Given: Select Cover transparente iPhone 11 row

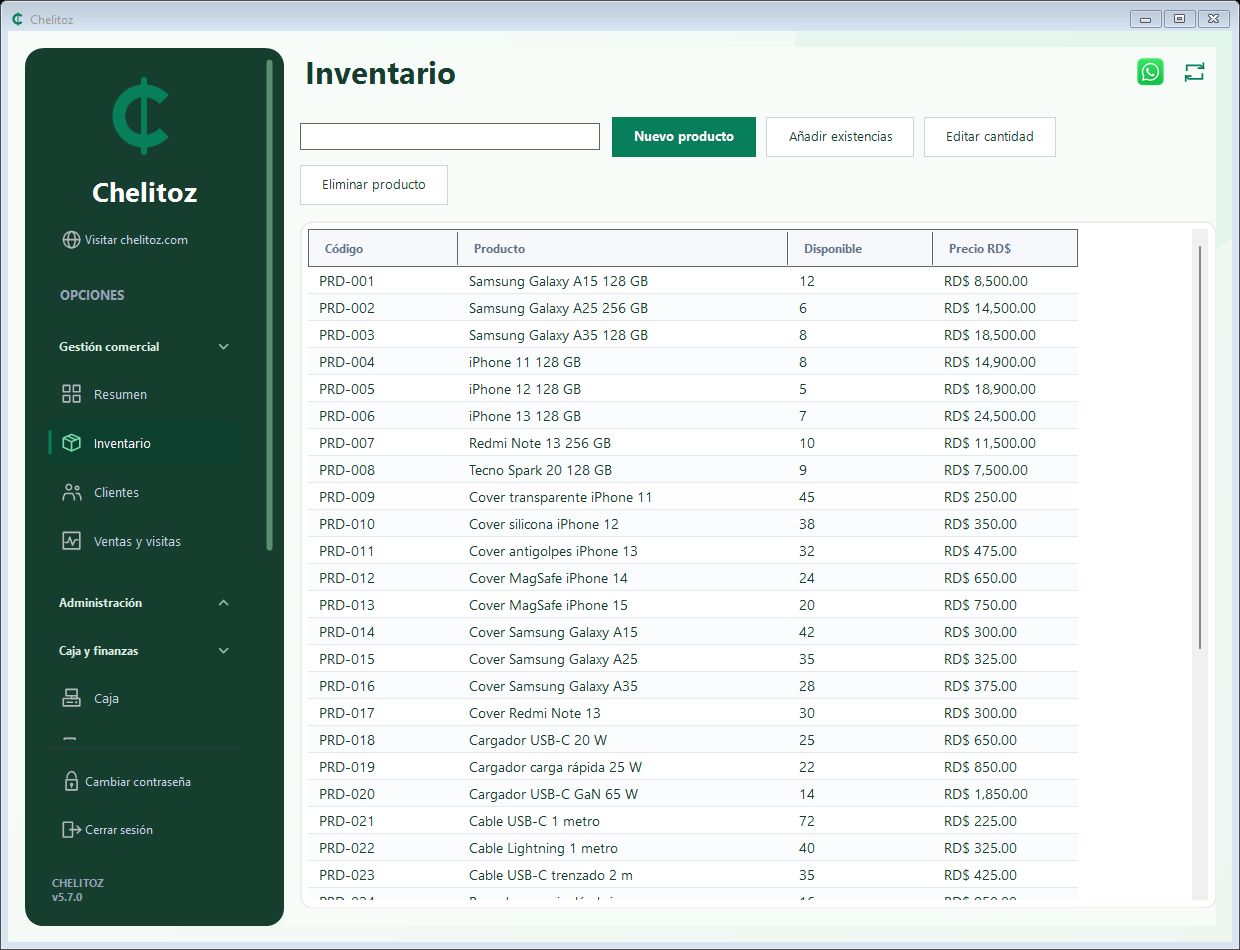Looking at the screenshot, I should [693, 497].
